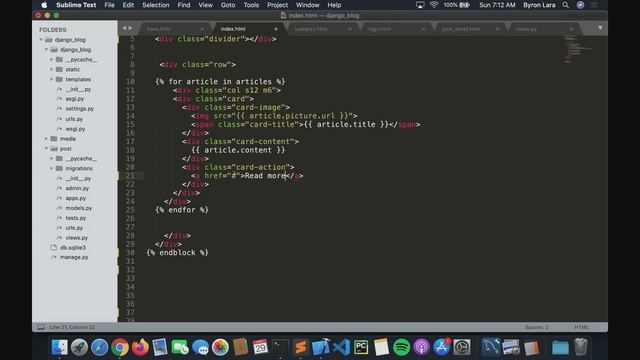Open the Photos app in the dock

(220, 347)
